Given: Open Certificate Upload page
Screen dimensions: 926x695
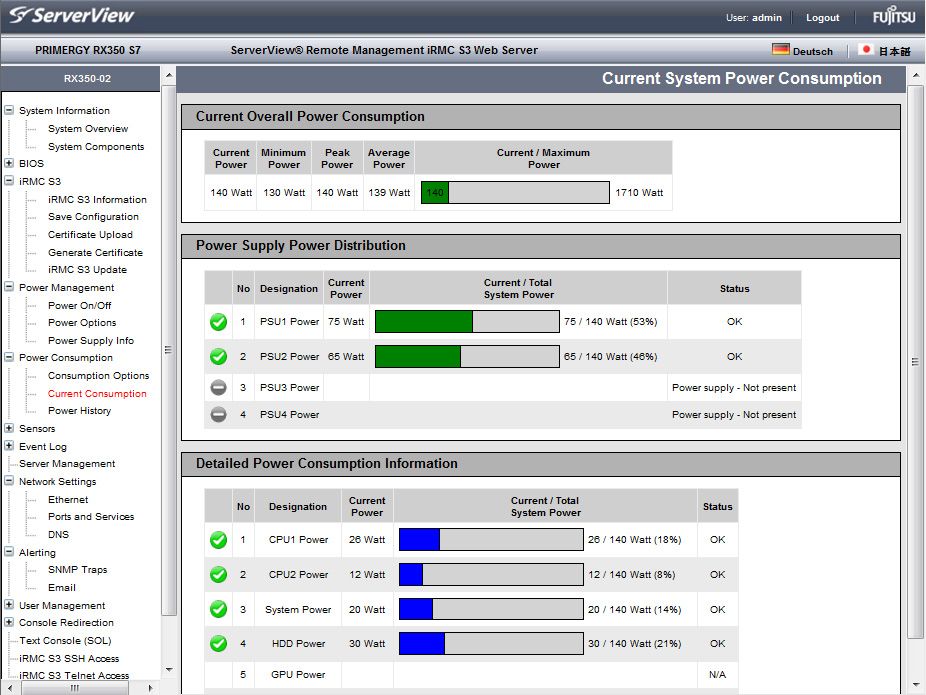Looking at the screenshot, I should [90, 234].
